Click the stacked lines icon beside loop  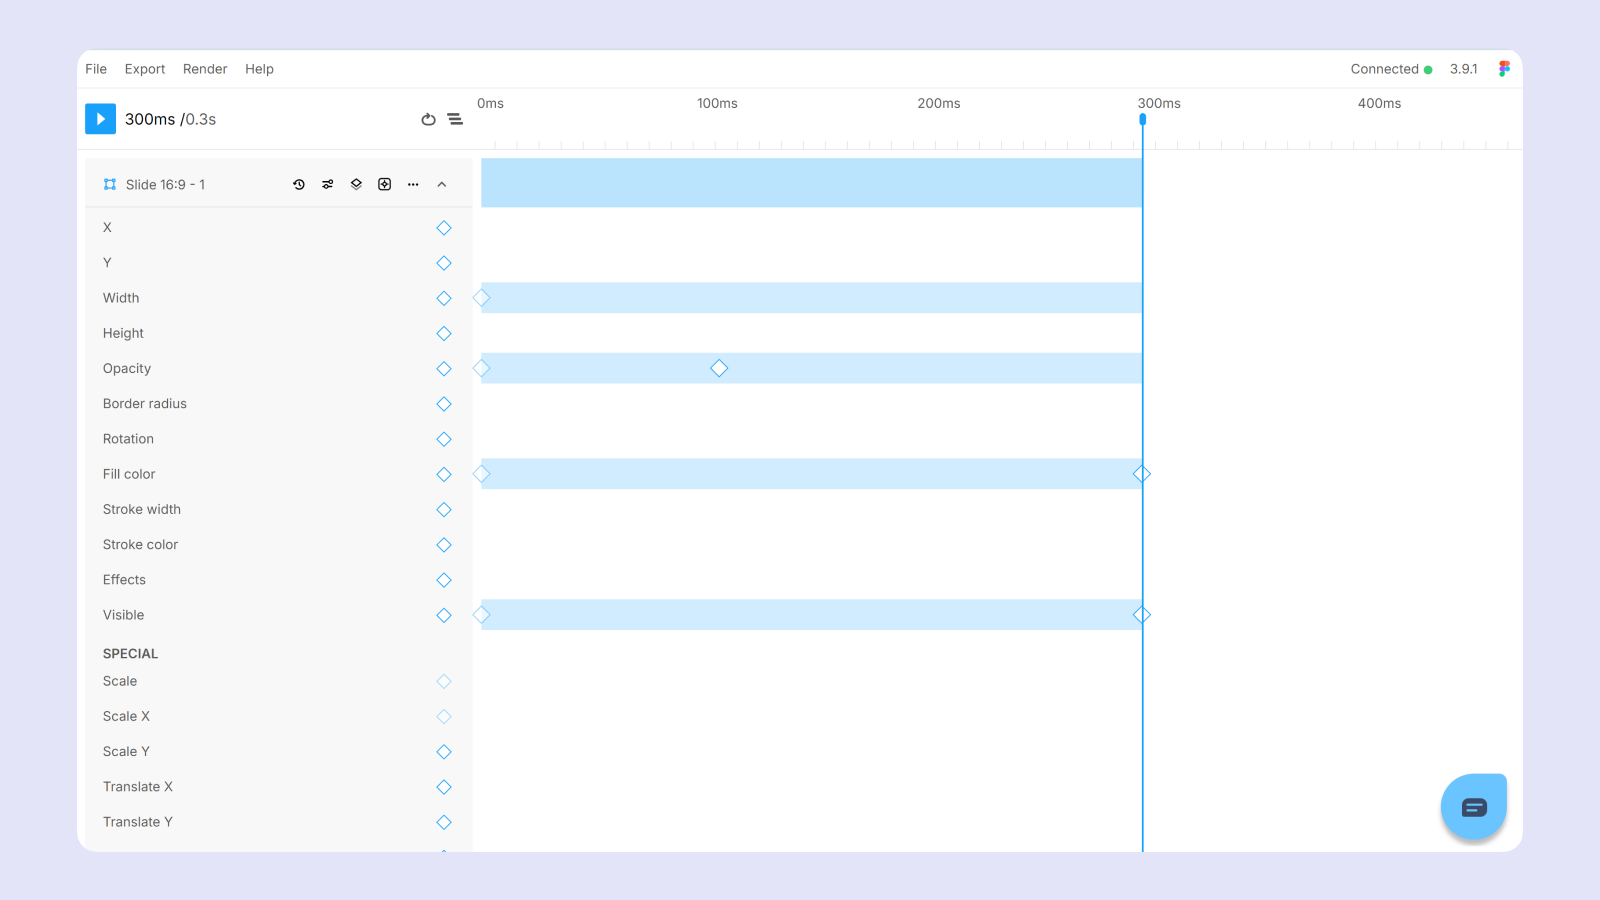click(455, 119)
